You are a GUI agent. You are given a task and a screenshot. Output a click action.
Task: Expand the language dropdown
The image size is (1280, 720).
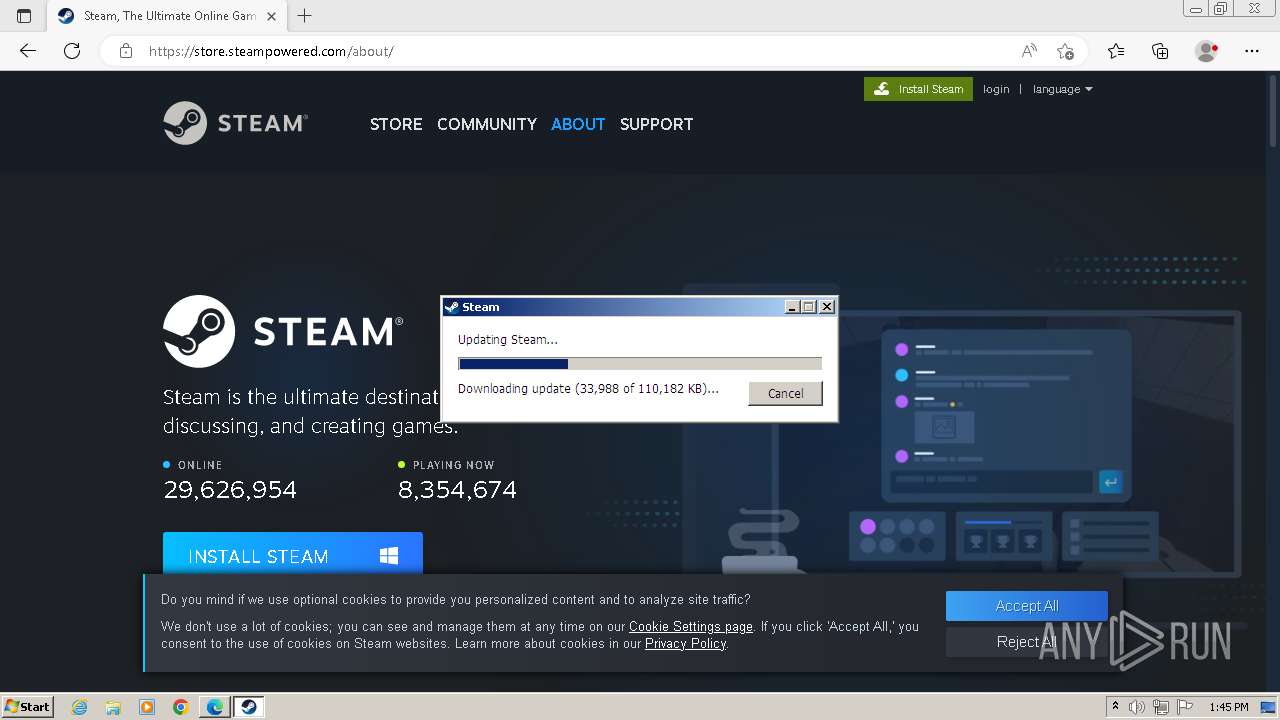pyautogui.click(x=1062, y=89)
